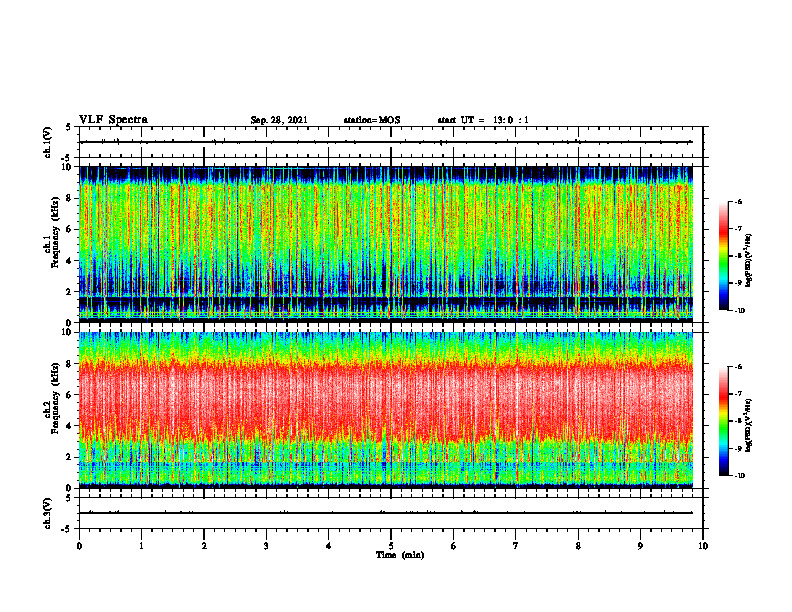Select the date text "Sep. 28, 2021"

(x=279, y=120)
